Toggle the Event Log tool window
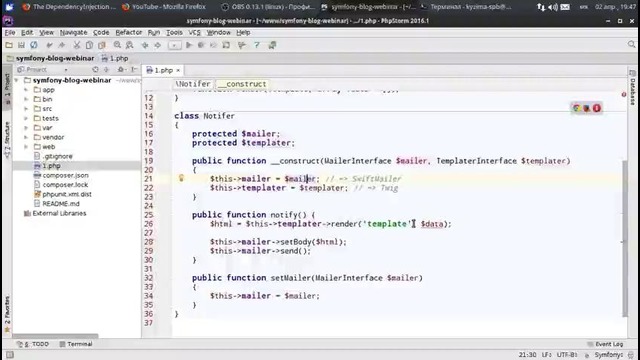The image size is (640, 360). coord(605,344)
